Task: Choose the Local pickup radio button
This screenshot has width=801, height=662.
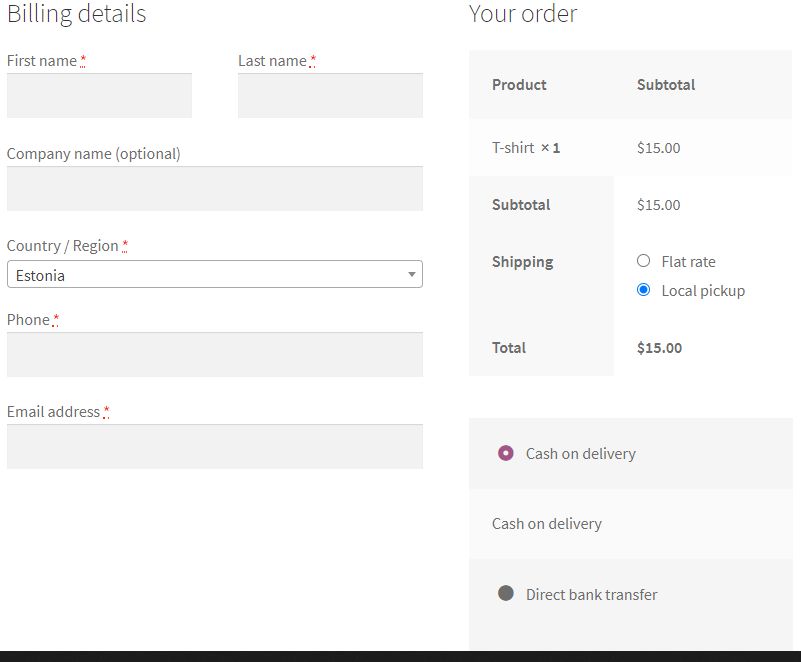Action: point(644,290)
